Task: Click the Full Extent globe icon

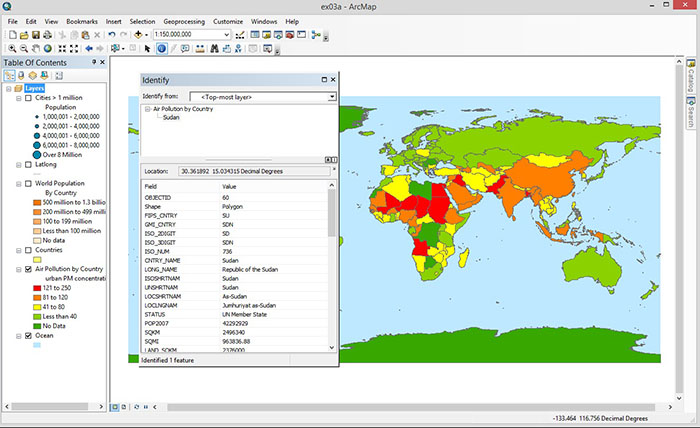Action: tap(47, 49)
